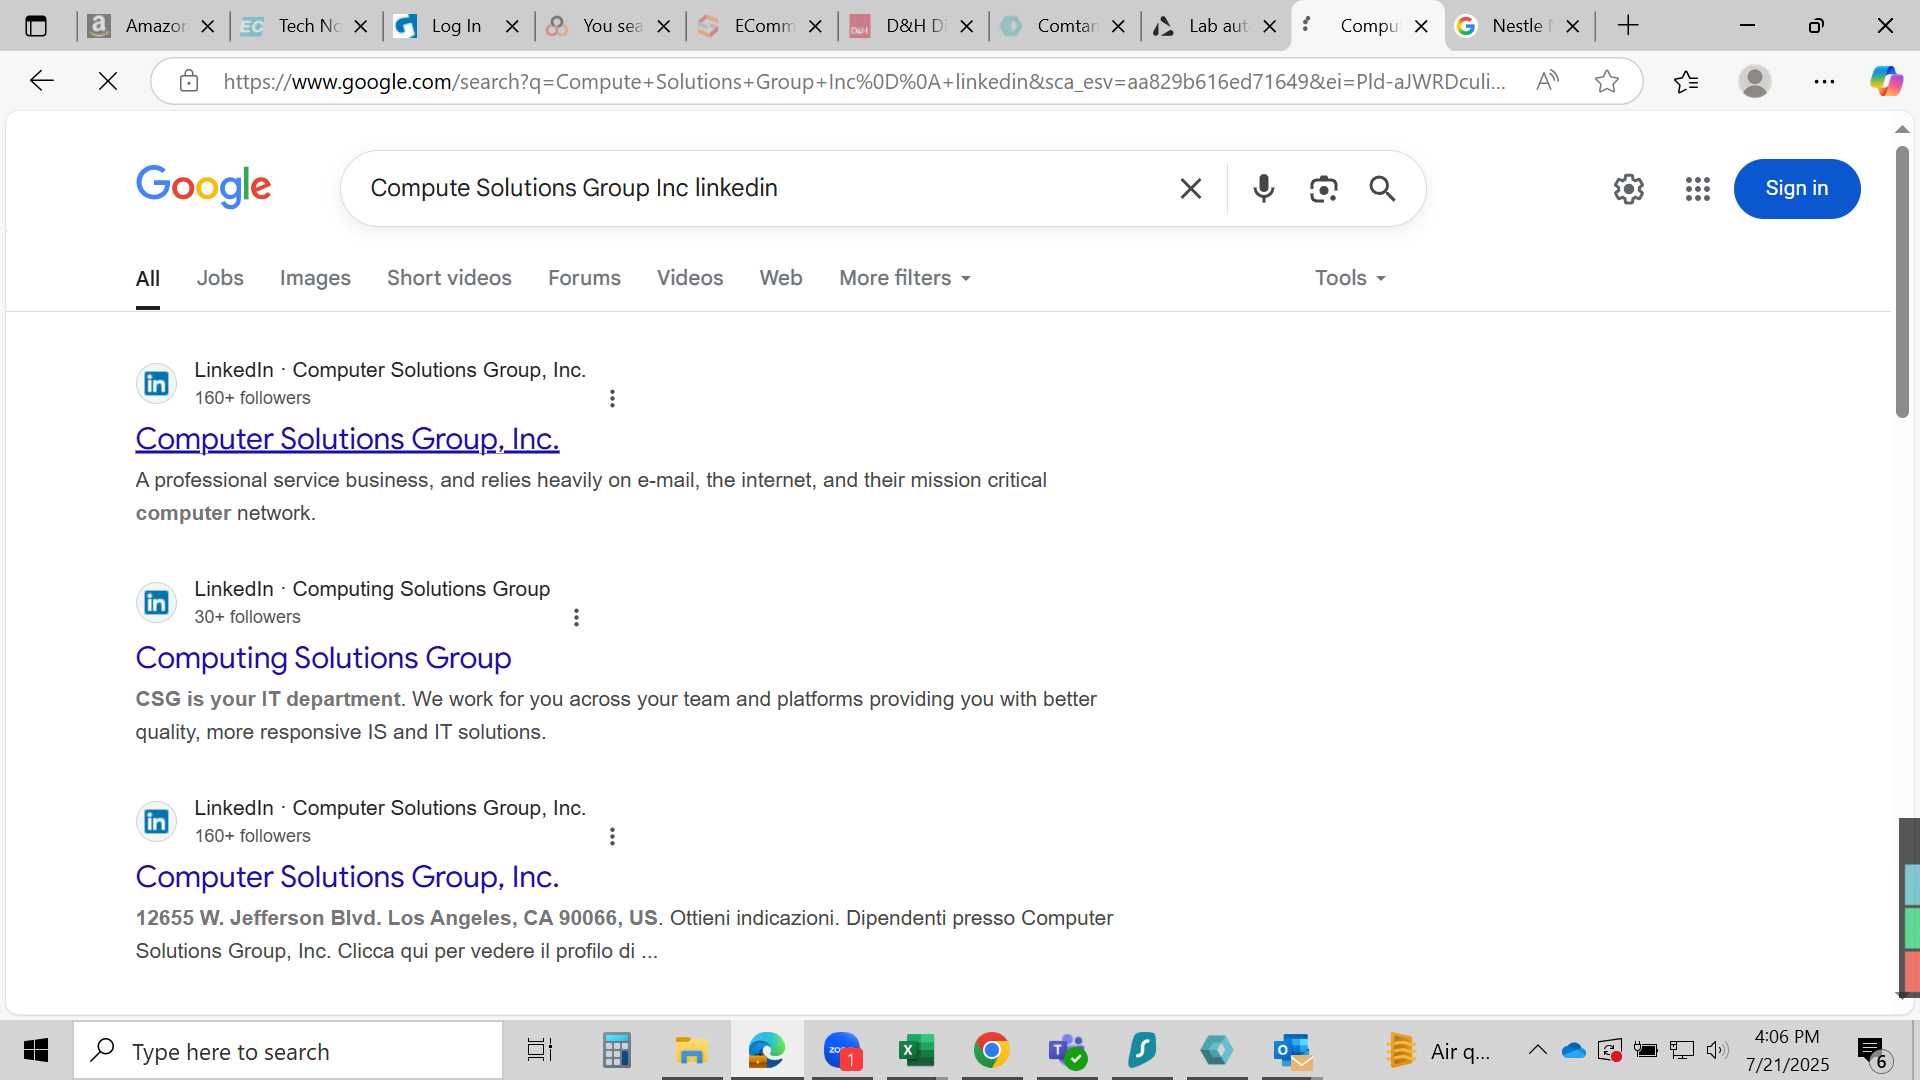The height and width of the screenshot is (1080, 1920).
Task: Open options for first Computer Solutions Group result
Action: click(612, 398)
